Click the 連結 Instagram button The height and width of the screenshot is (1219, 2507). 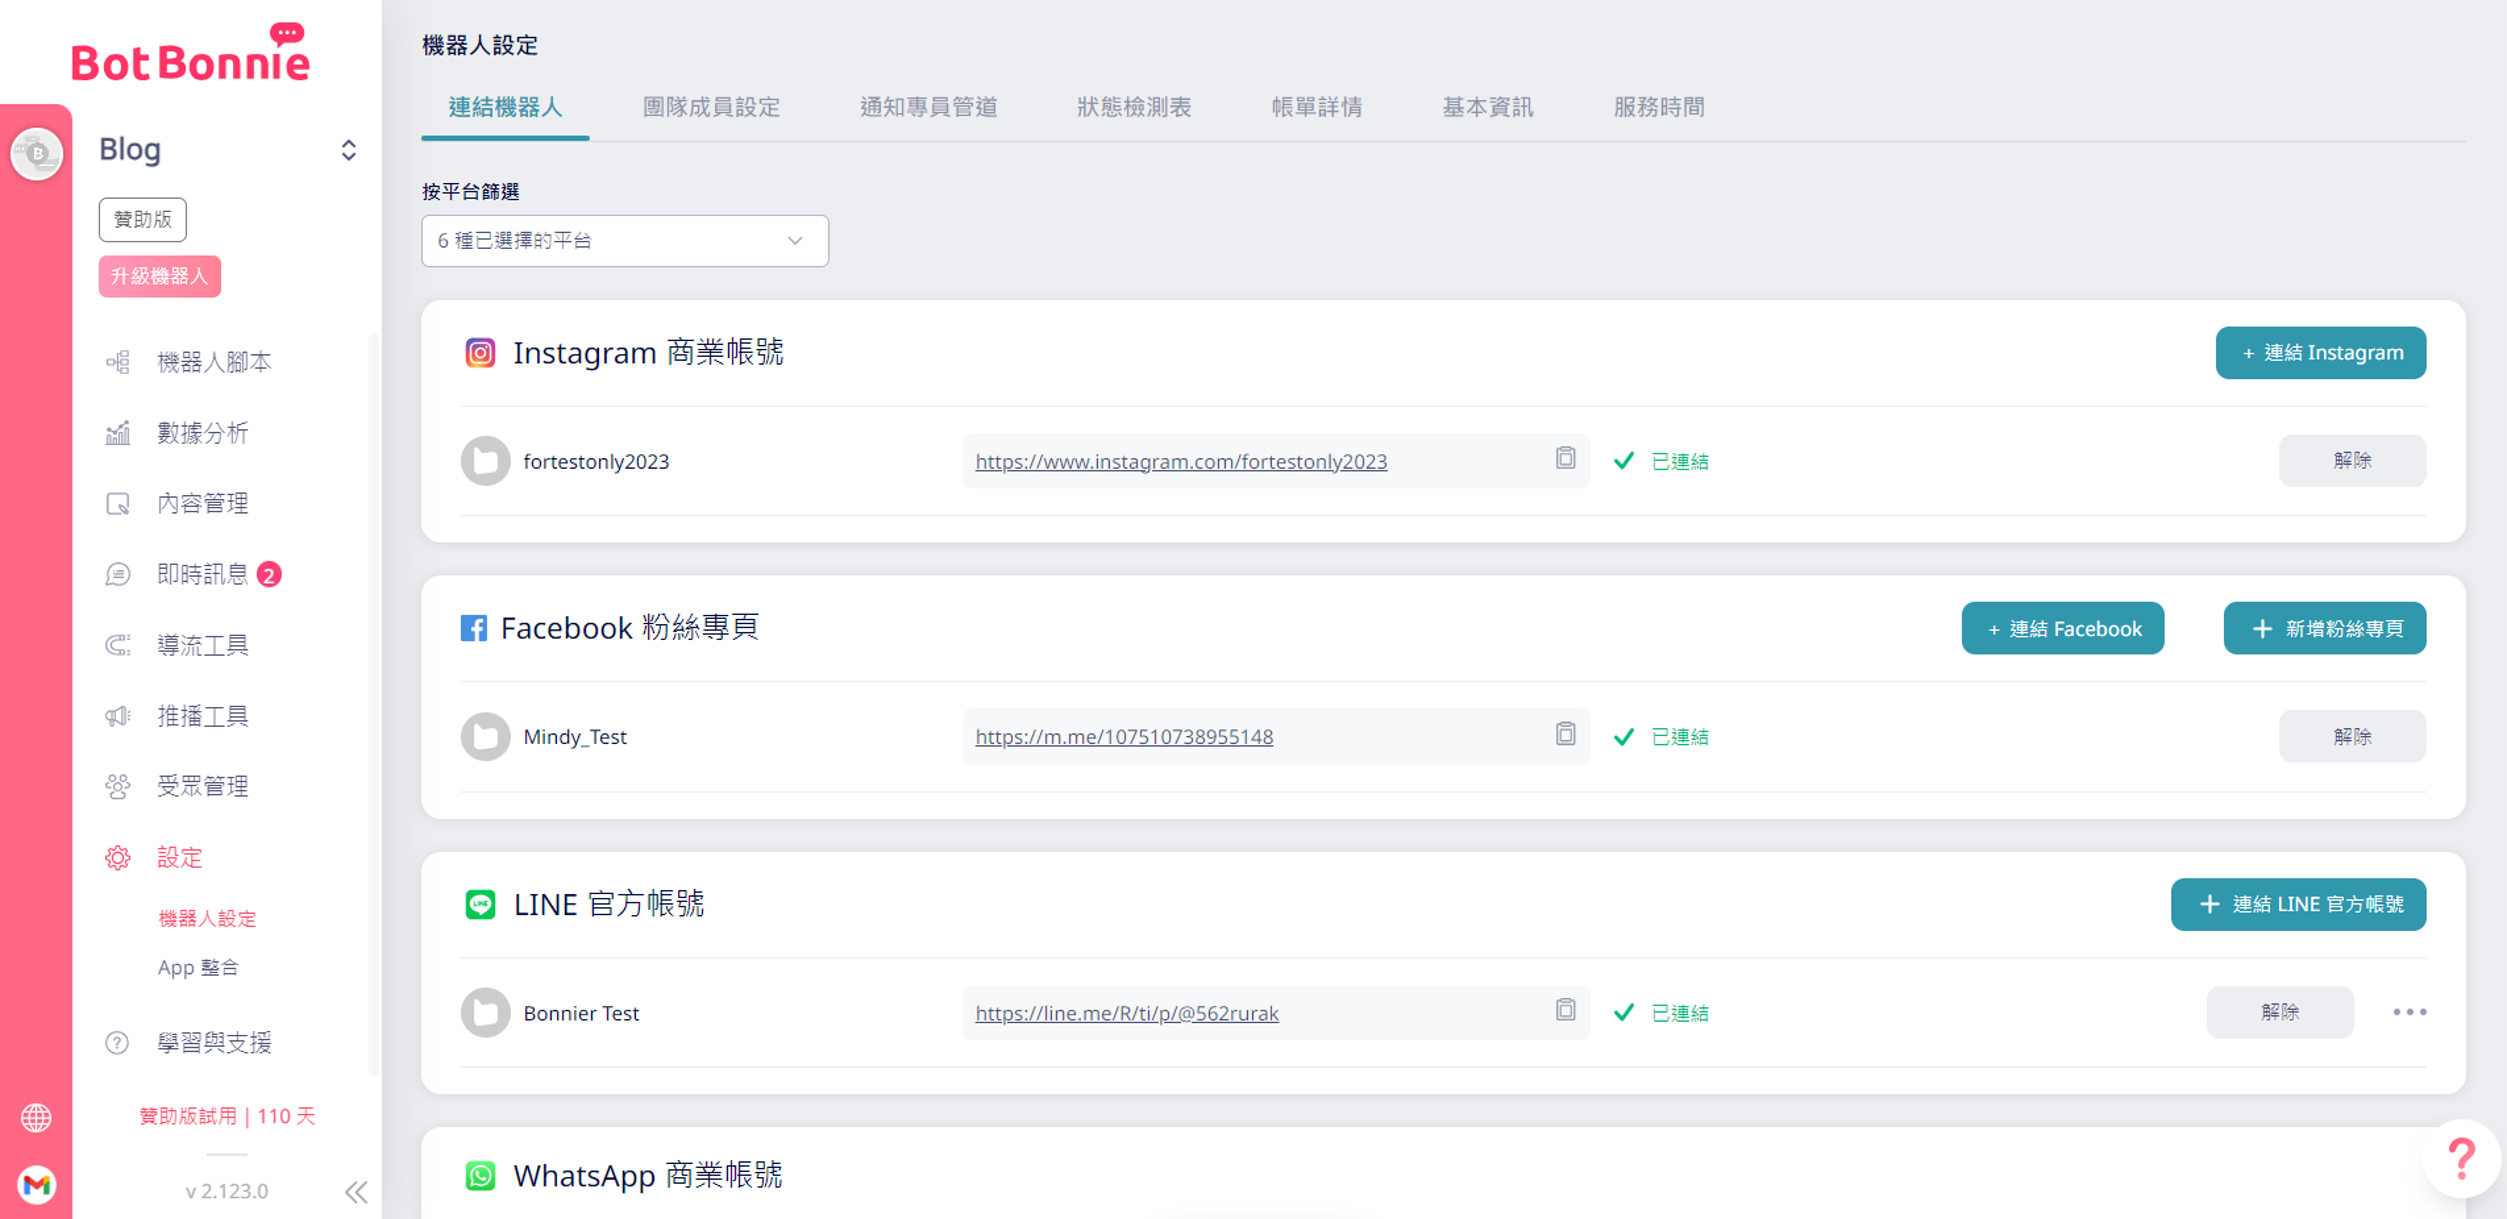[2320, 353]
